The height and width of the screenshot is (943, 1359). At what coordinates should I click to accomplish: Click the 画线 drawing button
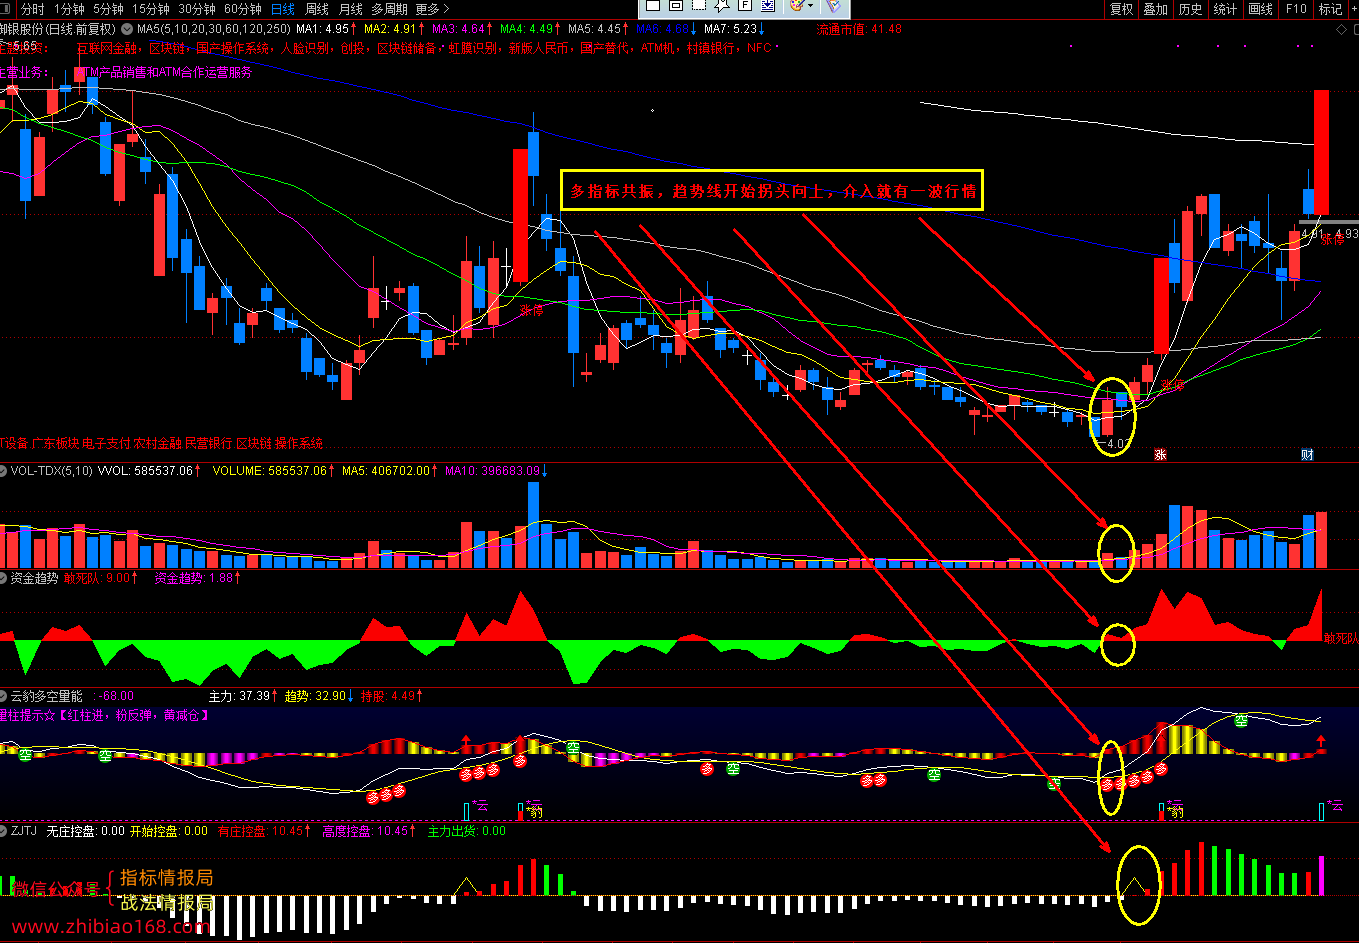(1260, 9)
